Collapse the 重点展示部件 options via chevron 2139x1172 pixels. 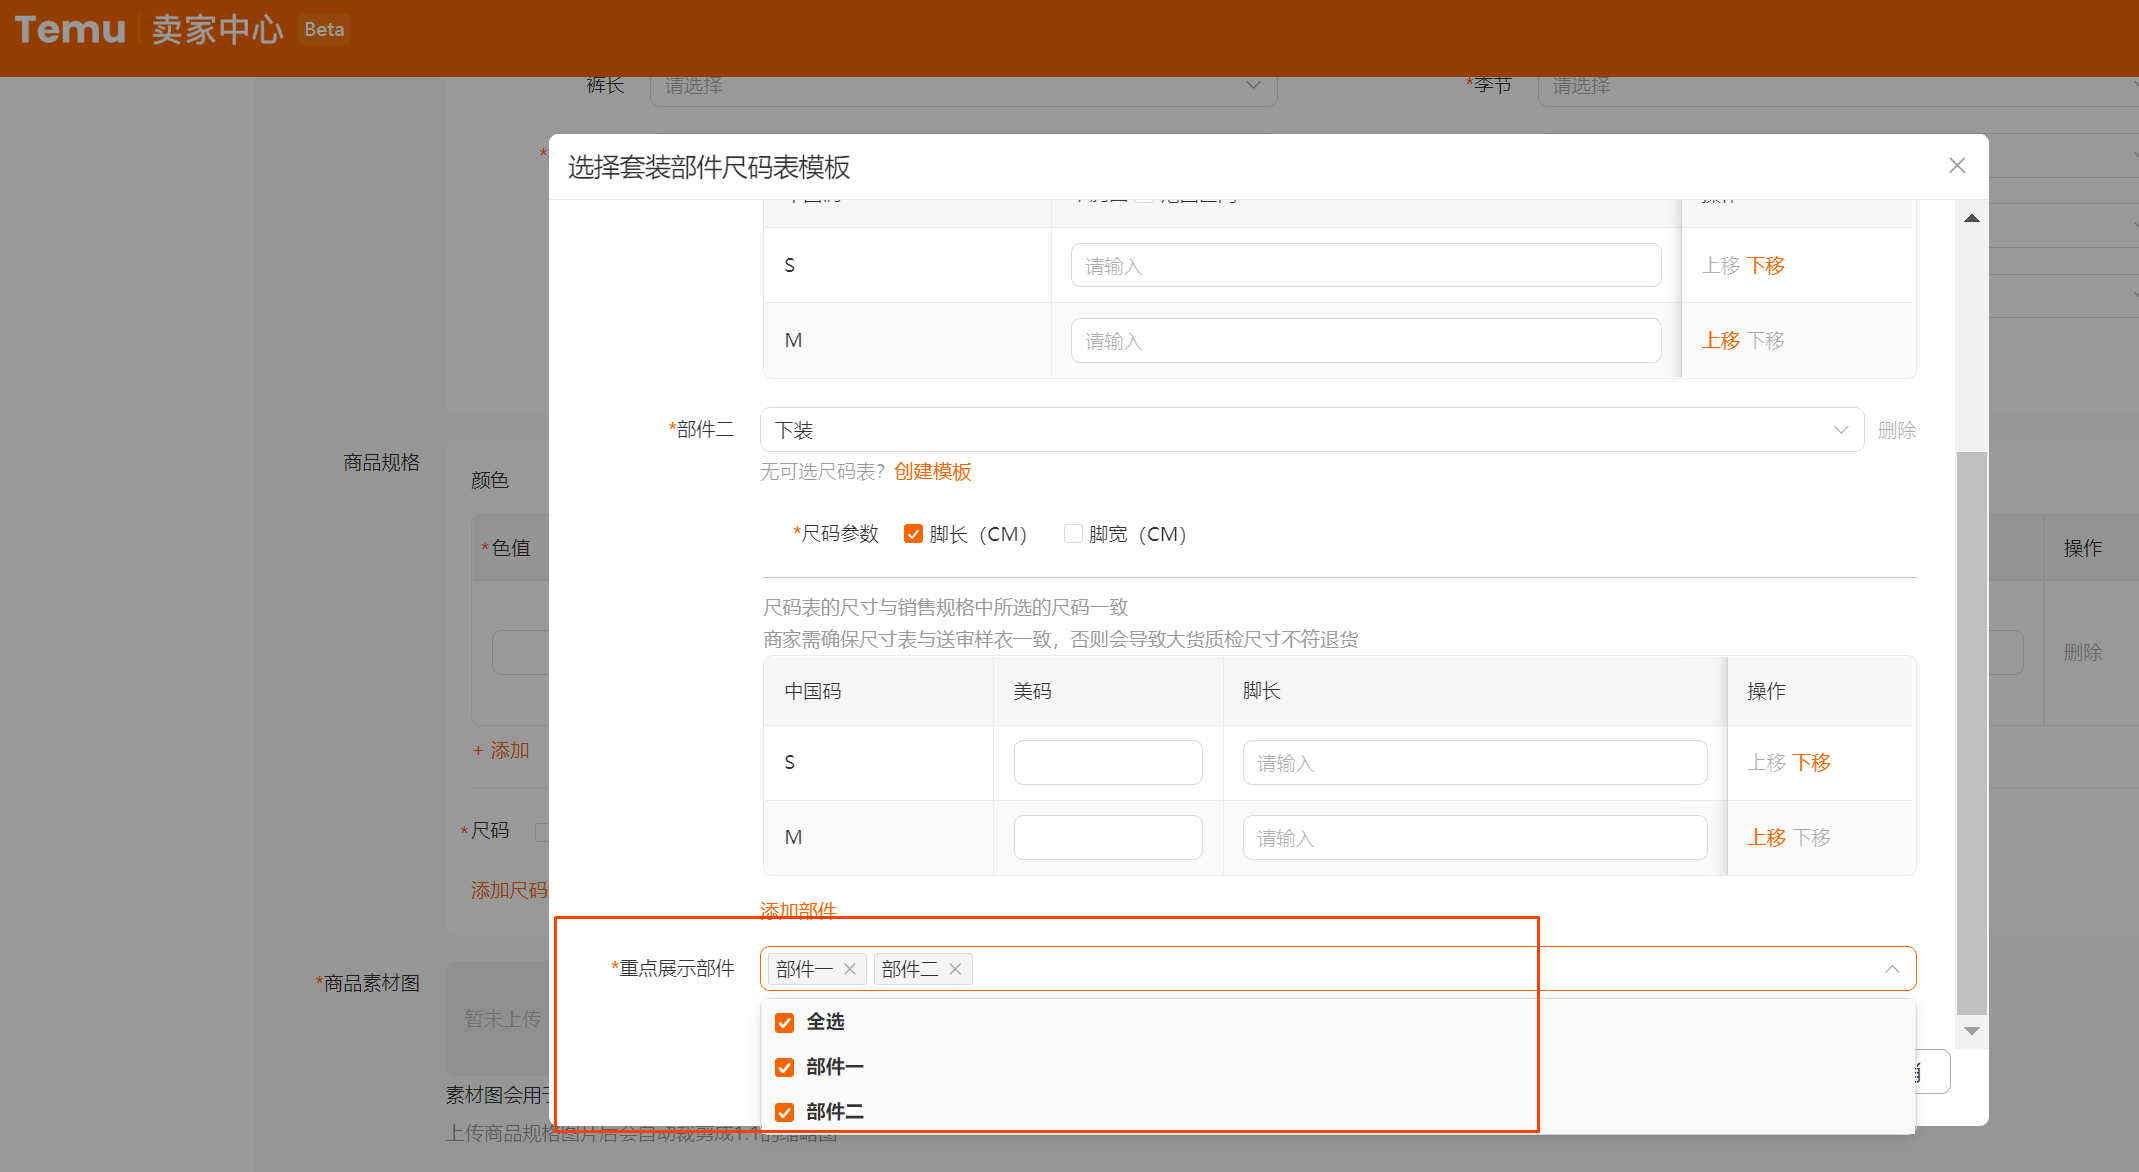[1892, 968]
